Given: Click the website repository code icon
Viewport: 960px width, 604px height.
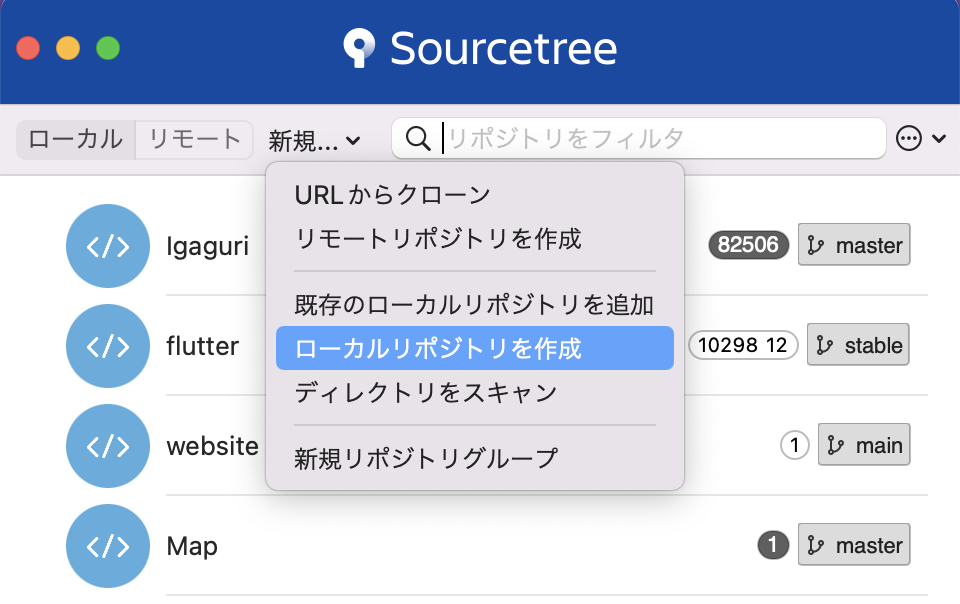Looking at the screenshot, I should [x=108, y=446].
